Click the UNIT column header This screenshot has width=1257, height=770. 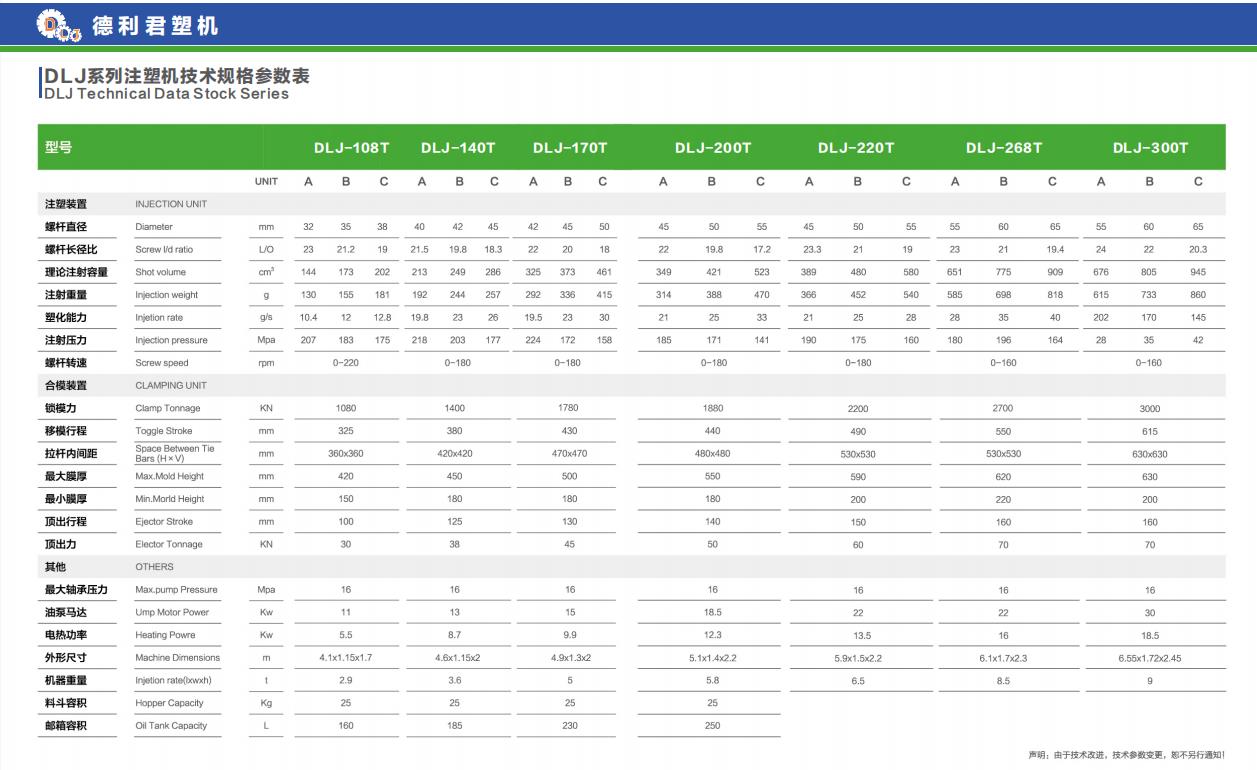(266, 182)
